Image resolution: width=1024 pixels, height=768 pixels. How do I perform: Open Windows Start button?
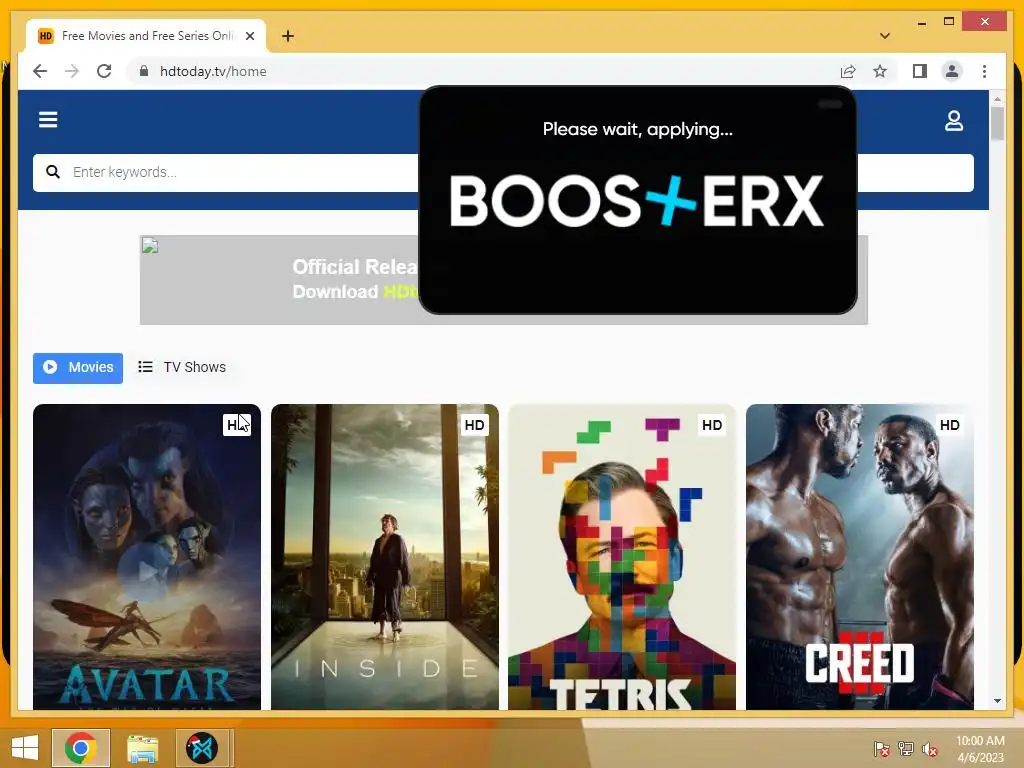pos(25,748)
